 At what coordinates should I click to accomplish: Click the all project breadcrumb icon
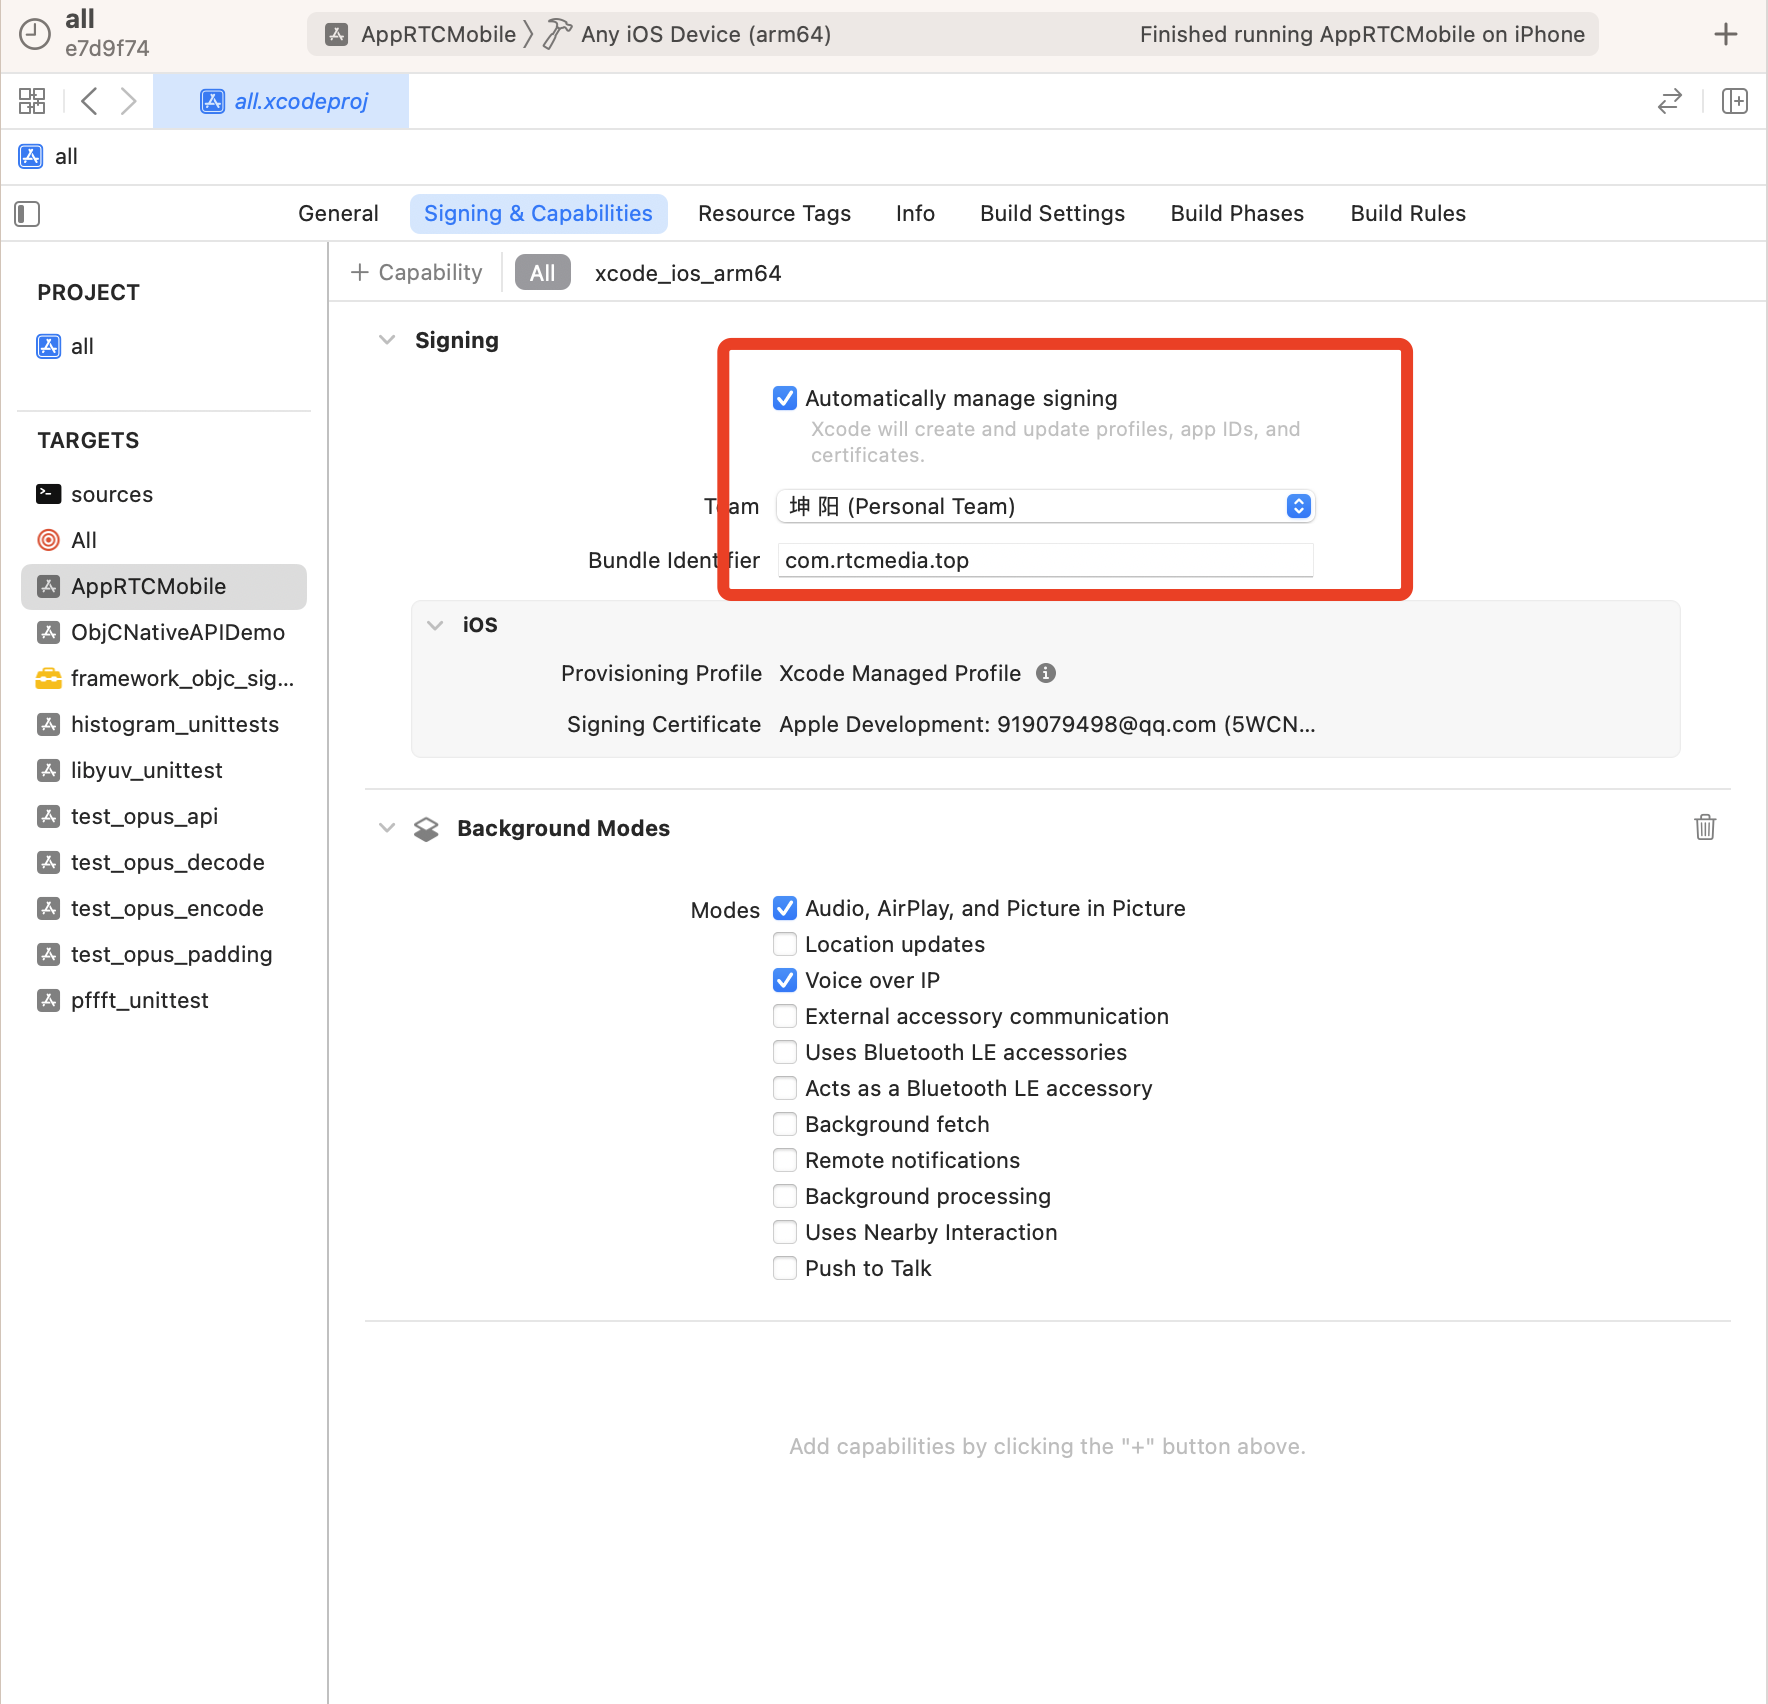(31, 156)
